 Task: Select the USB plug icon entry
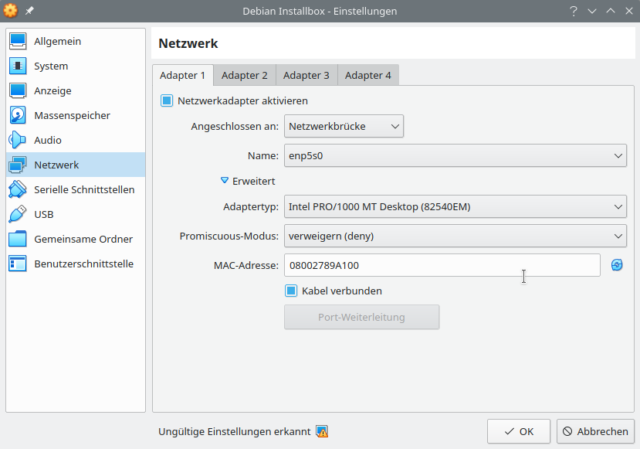click(18, 214)
